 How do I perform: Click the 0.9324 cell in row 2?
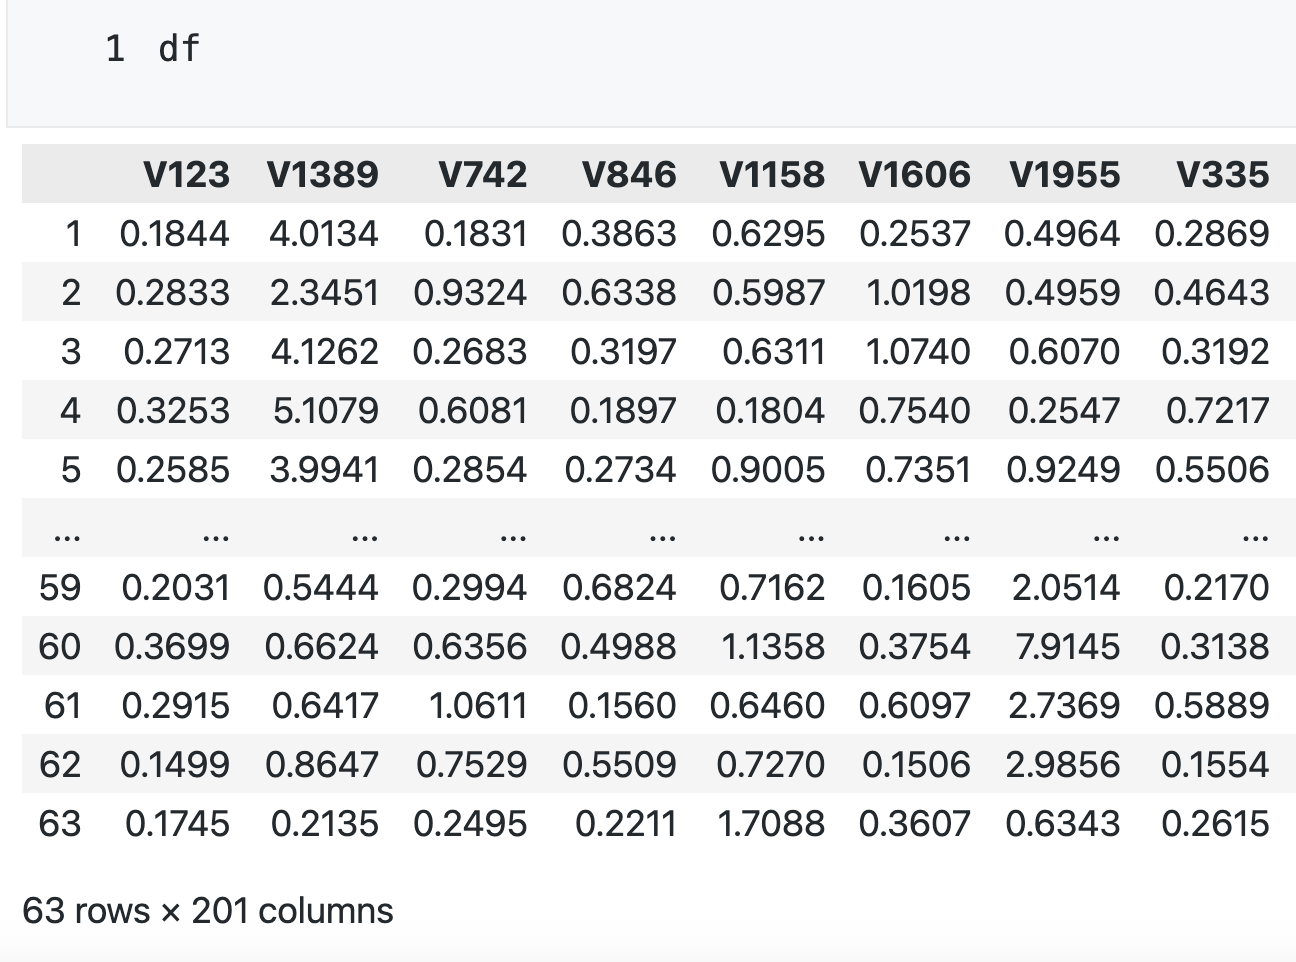pos(470,293)
